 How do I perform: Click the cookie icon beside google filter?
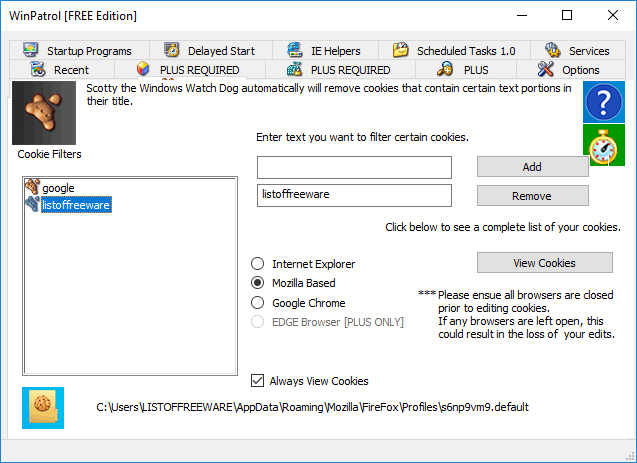[x=32, y=187]
